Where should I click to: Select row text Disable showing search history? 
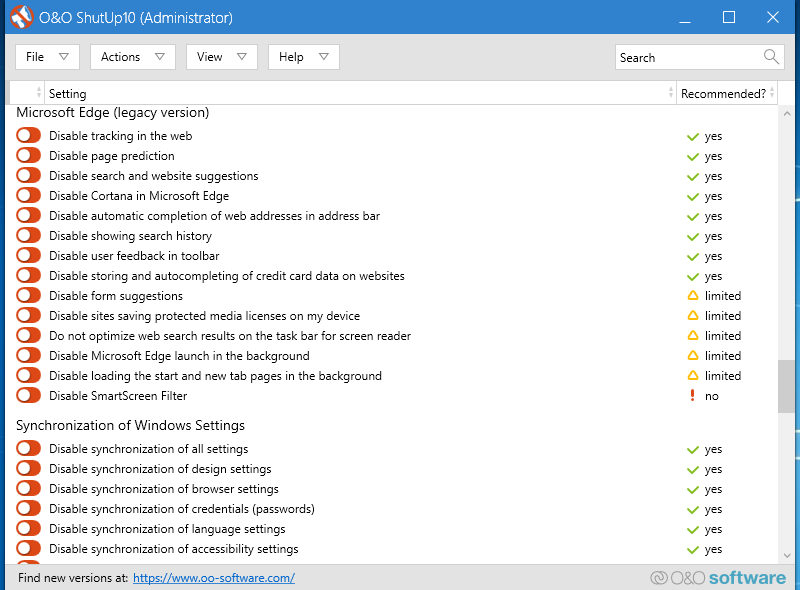tap(130, 236)
